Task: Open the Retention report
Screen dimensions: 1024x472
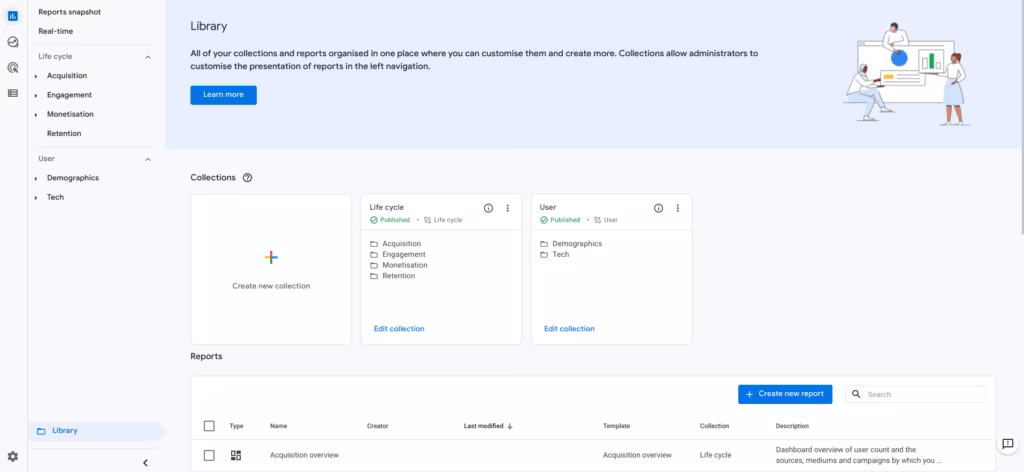Action: [x=64, y=133]
